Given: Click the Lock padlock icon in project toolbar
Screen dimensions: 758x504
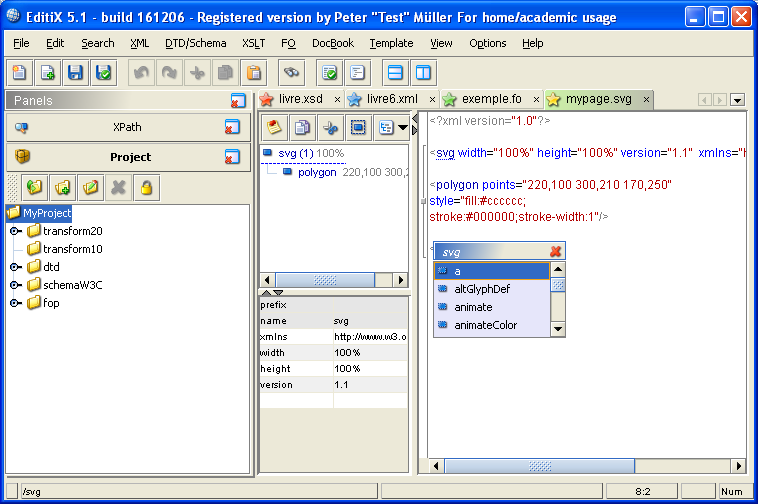Looking at the screenshot, I should click(x=146, y=187).
